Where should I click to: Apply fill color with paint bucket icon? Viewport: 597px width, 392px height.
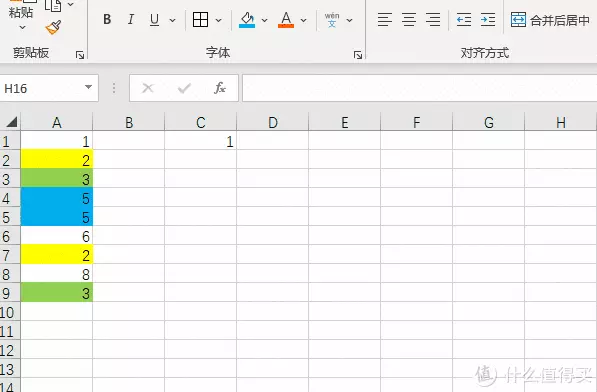point(247,20)
